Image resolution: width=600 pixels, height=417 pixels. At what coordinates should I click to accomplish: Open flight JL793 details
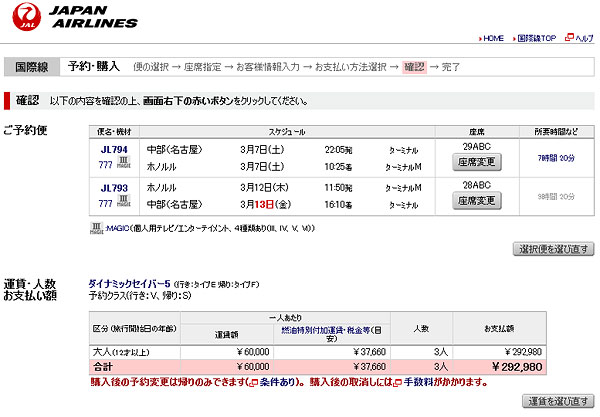(112, 186)
